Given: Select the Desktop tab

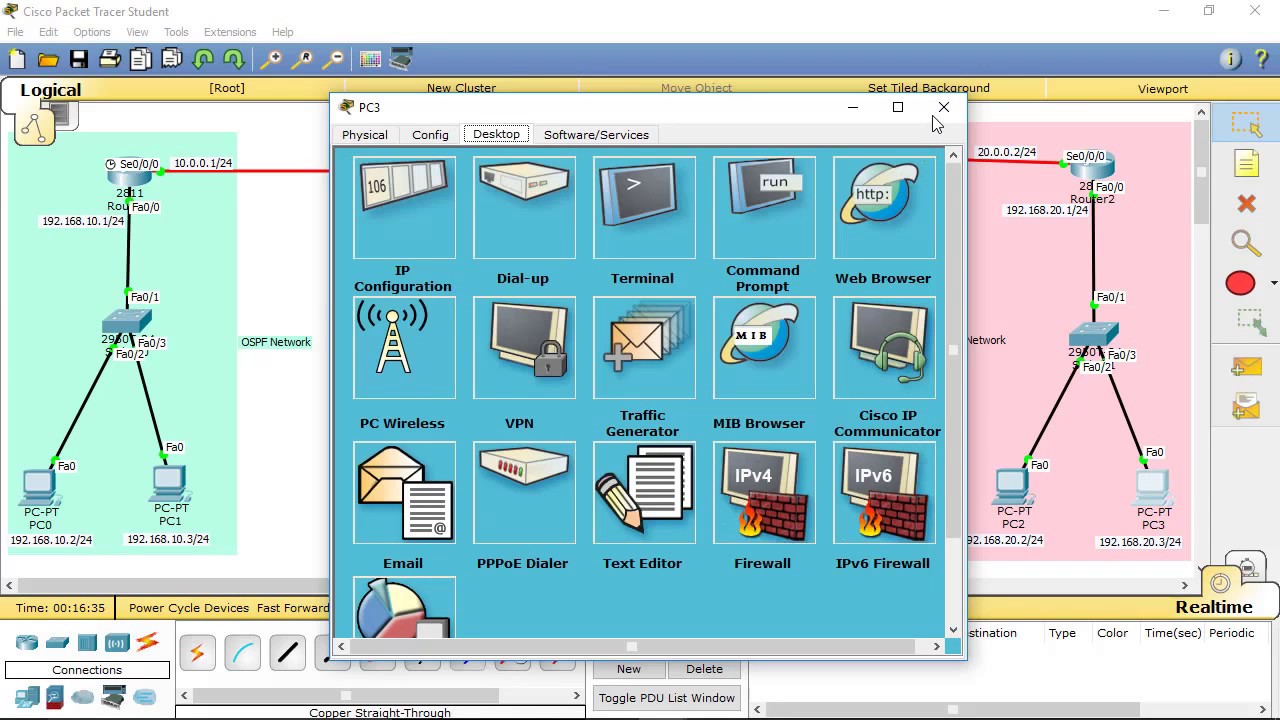Looking at the screenshot, I should click(496, 134).
